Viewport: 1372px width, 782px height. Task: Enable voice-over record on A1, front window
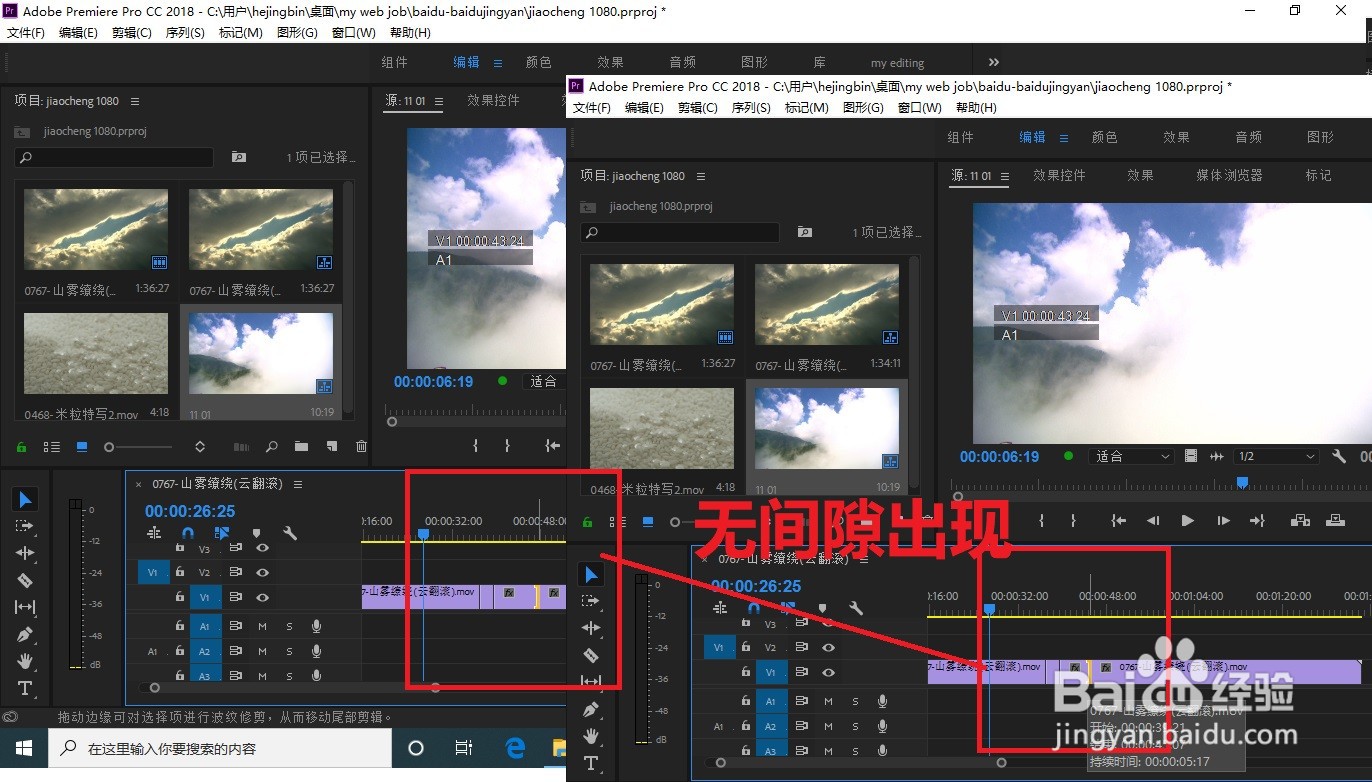point(882,702)
